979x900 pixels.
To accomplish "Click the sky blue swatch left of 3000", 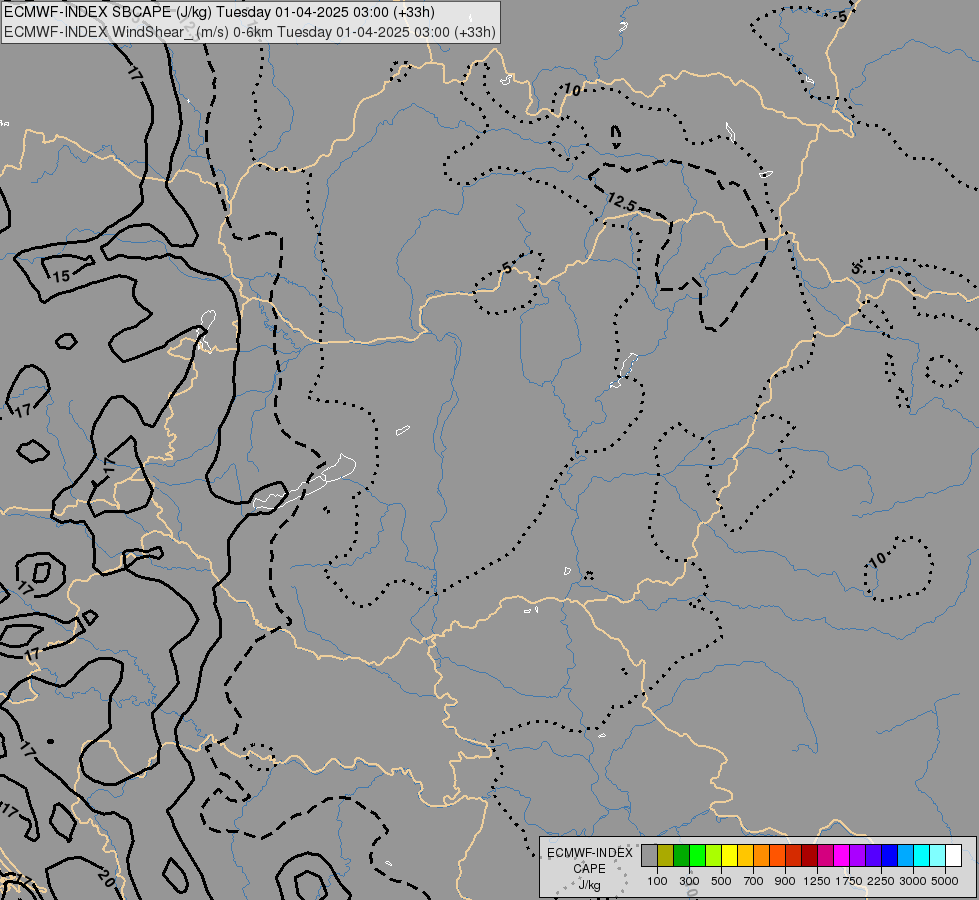I will [x=905, y=855].
